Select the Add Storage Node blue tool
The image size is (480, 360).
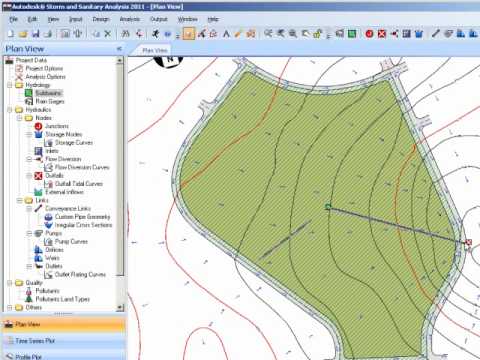point(419,34)
